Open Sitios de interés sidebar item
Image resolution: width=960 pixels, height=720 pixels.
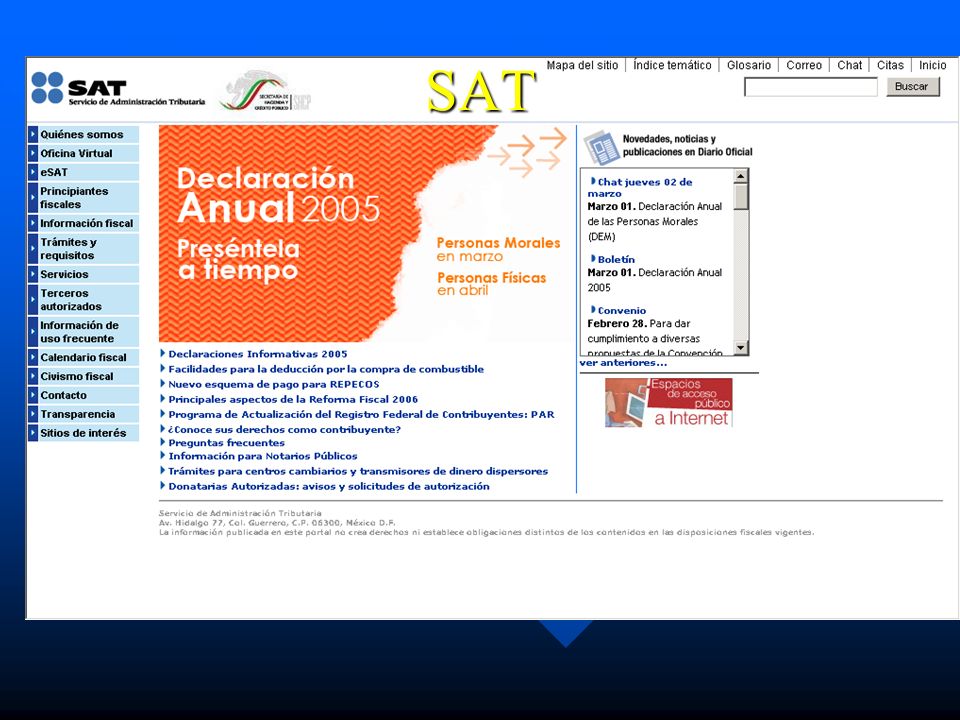[84, 433]
